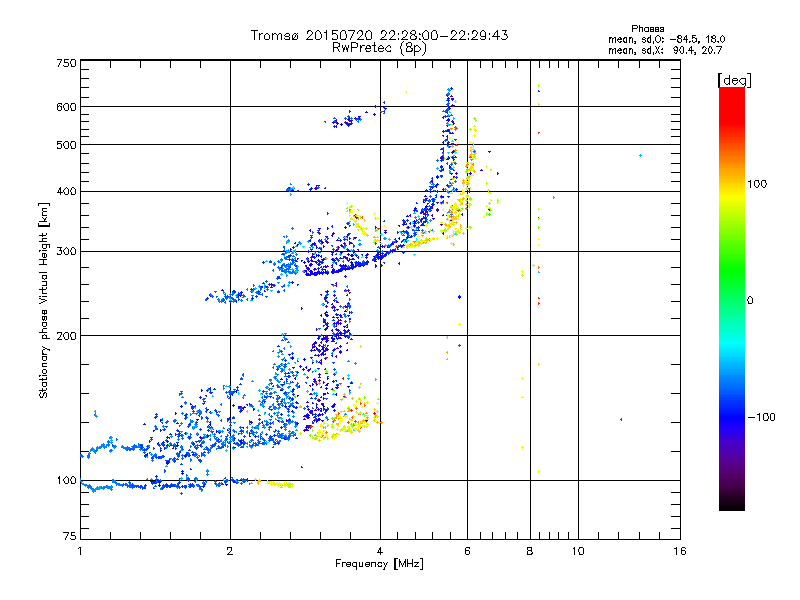The height and width of the screenshot is (600, 800).
Task: Click the x-axis tick "4"
Action: (380, 551)
